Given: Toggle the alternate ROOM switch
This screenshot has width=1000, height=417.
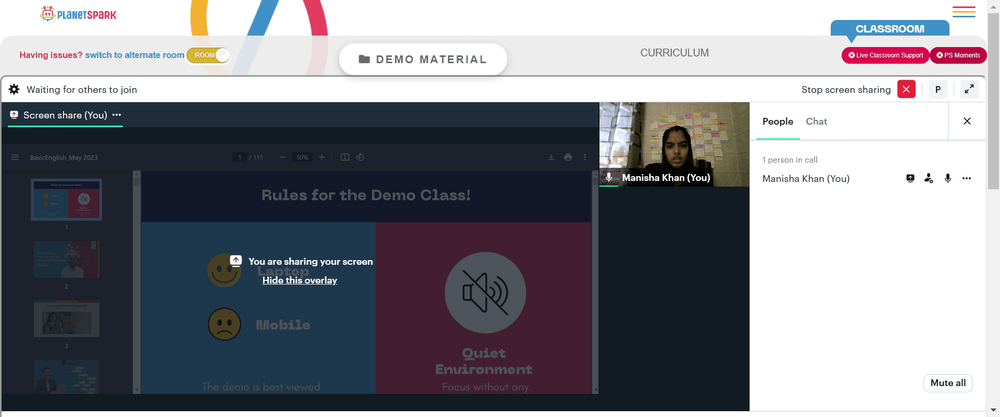Looking at the screenshot, I should (209, 55).
